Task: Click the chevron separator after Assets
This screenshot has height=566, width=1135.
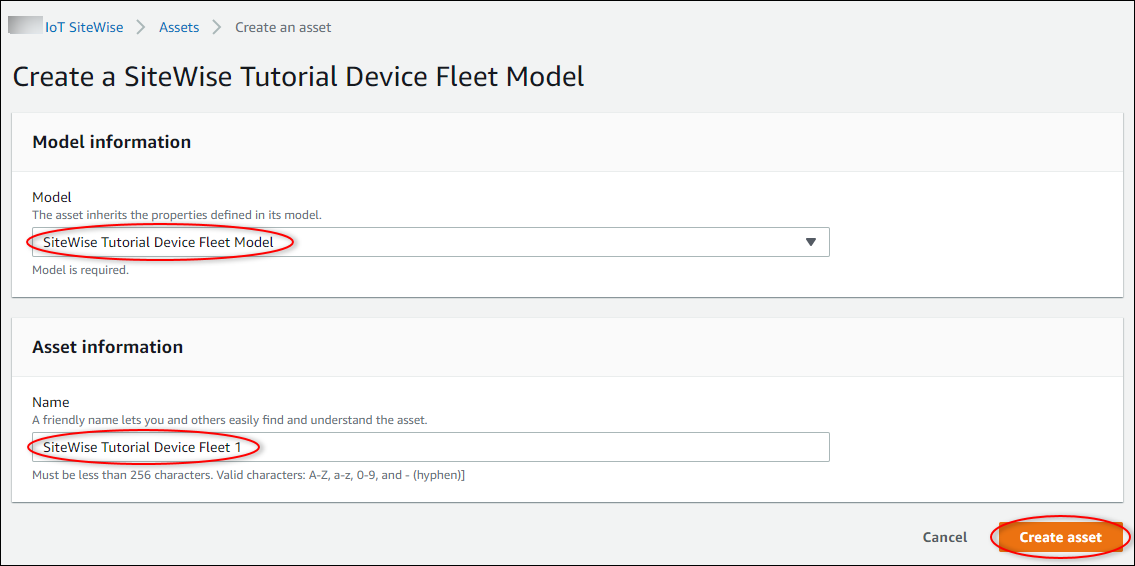Action: click(x=217, y=27)
